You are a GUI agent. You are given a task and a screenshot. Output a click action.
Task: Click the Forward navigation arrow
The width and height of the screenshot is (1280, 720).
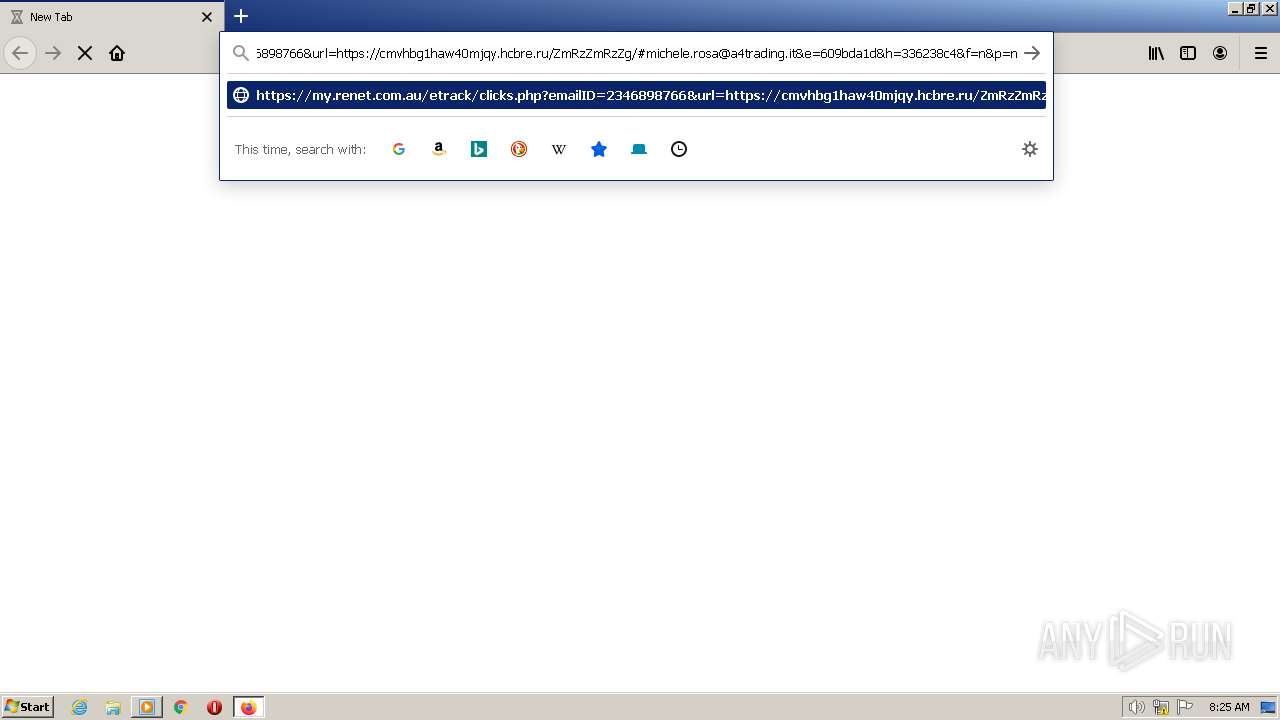(x=53, y=53)
